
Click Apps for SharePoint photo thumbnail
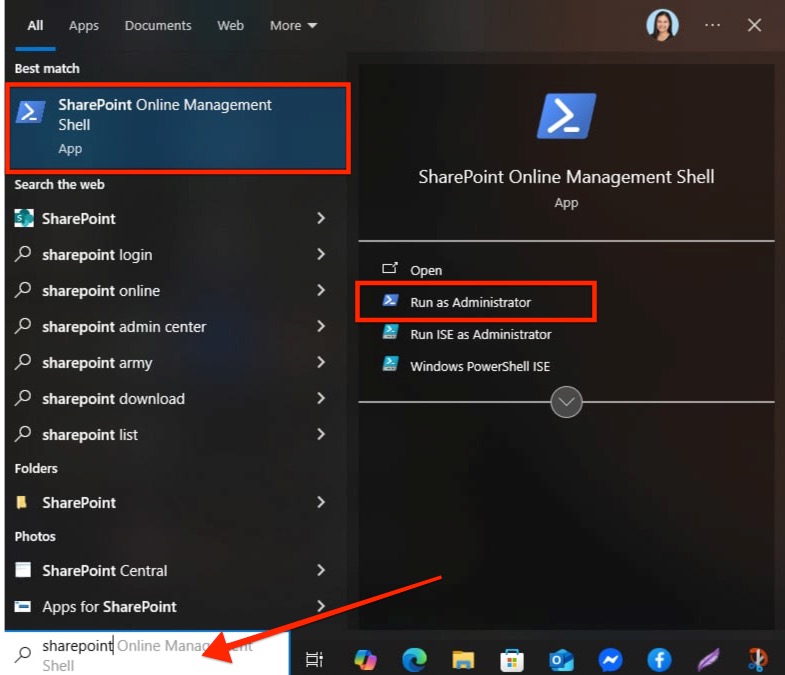click(x=23, y=606)
